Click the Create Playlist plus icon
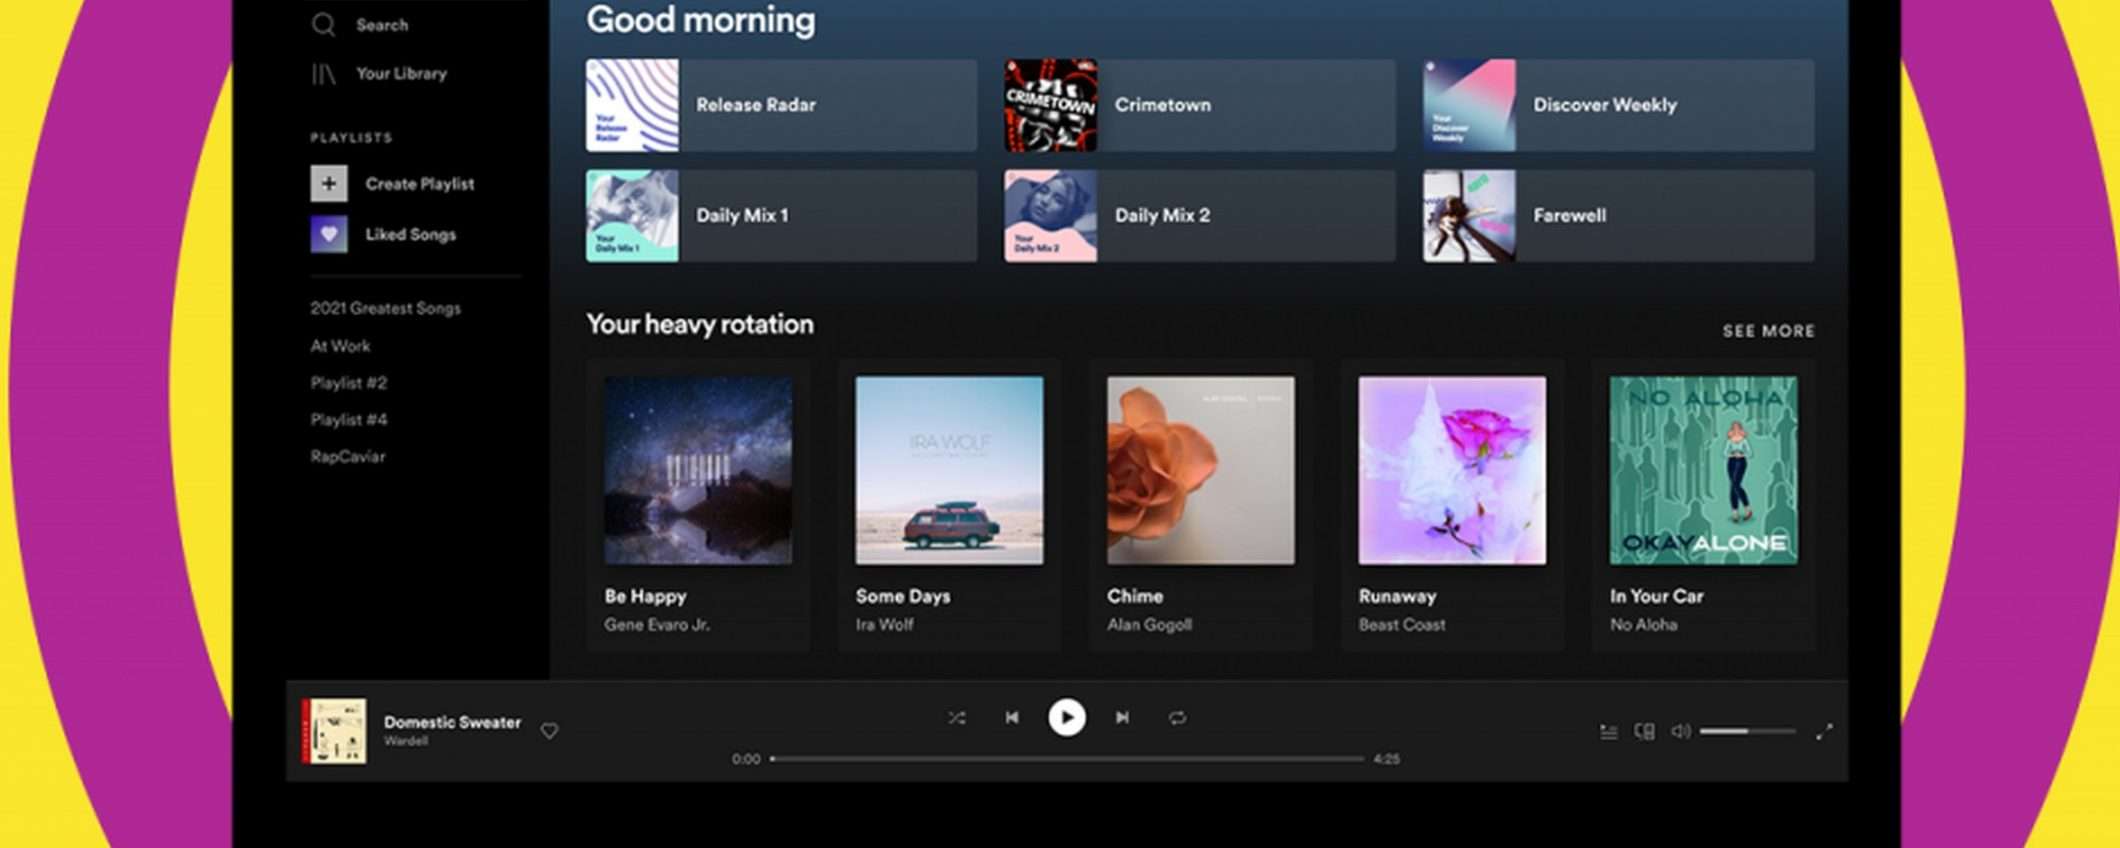This screenshot has height=848, width=2120. (329, 184)
